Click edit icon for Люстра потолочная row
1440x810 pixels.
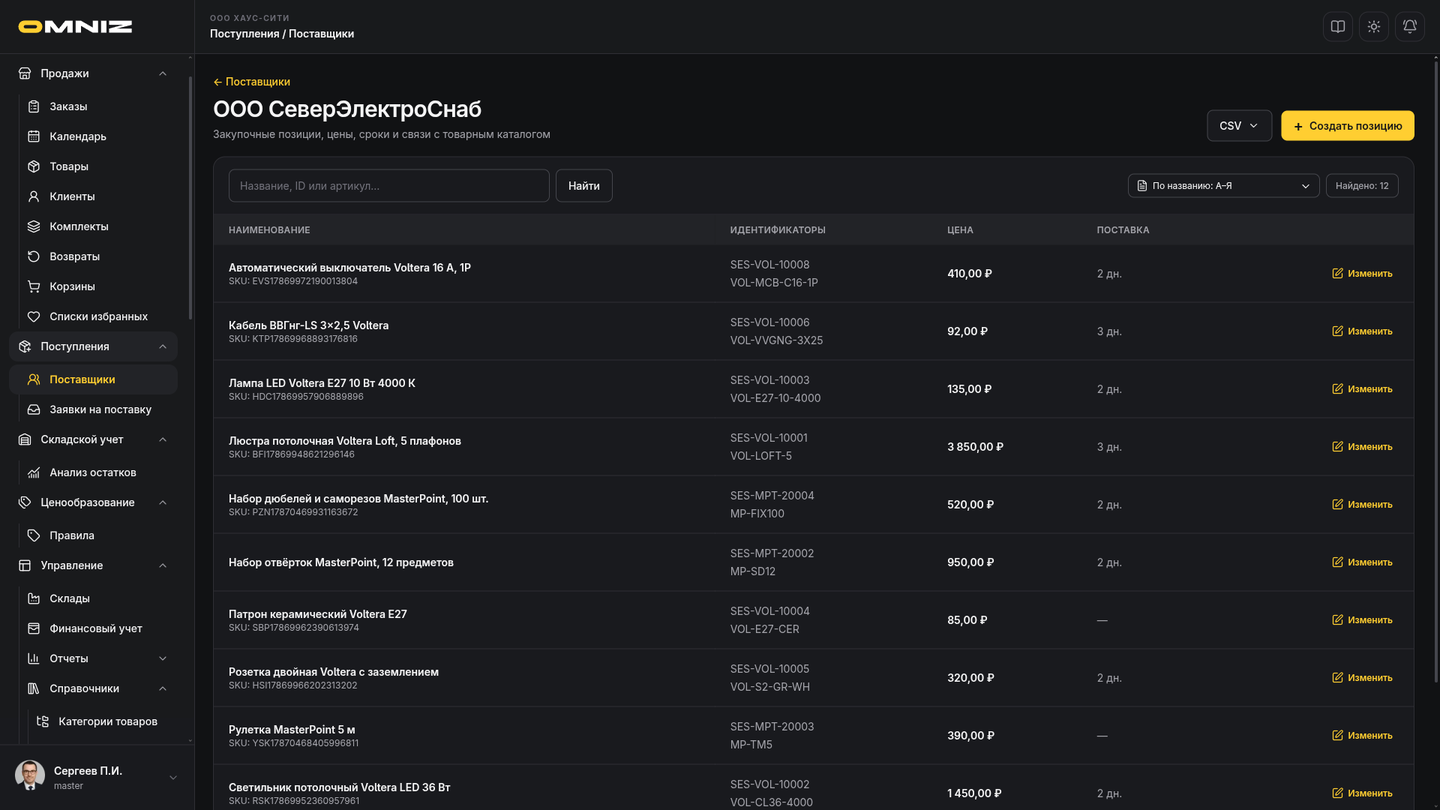pyautogui.click(x=1338, y=447)
